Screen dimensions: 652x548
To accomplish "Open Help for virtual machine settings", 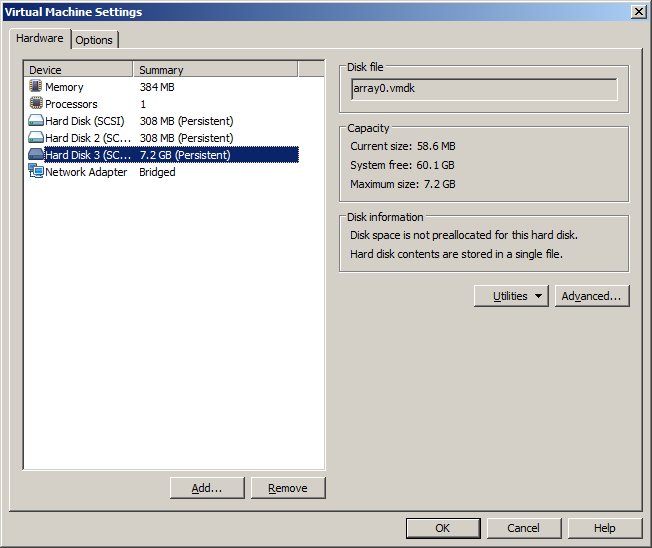I will 605,528.
